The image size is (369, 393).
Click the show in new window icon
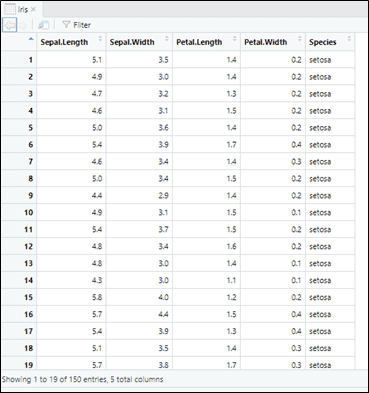(43, 25)
